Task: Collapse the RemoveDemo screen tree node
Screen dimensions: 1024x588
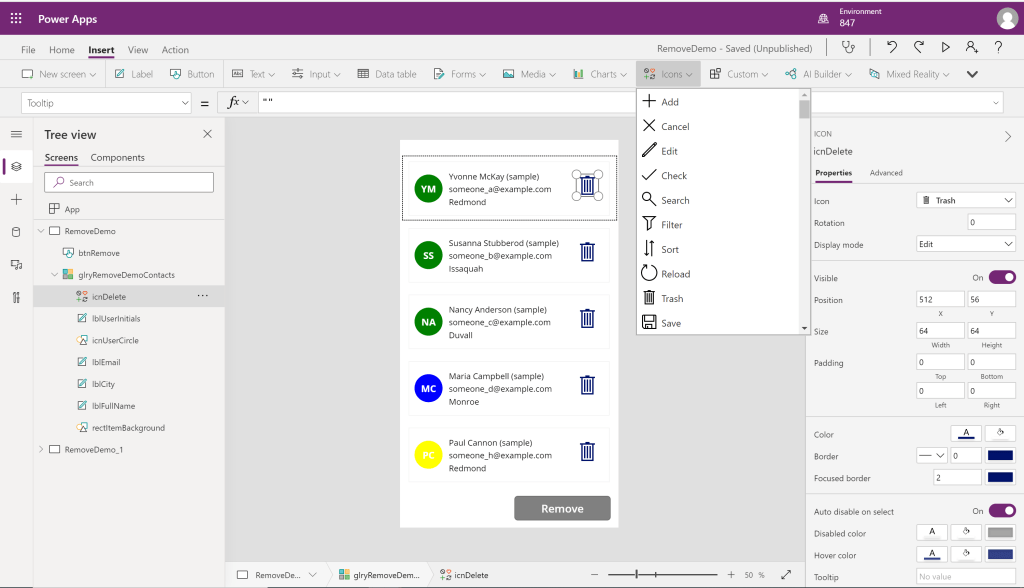Action: 41,231
